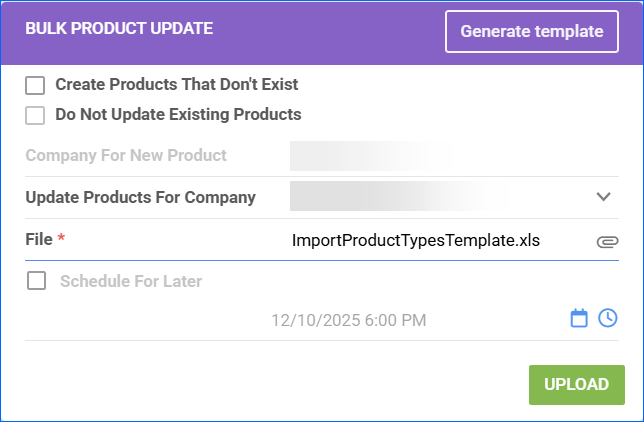Click the Schedule For Later label text
The image size is (644, 422).
click(x=131, y=281)
